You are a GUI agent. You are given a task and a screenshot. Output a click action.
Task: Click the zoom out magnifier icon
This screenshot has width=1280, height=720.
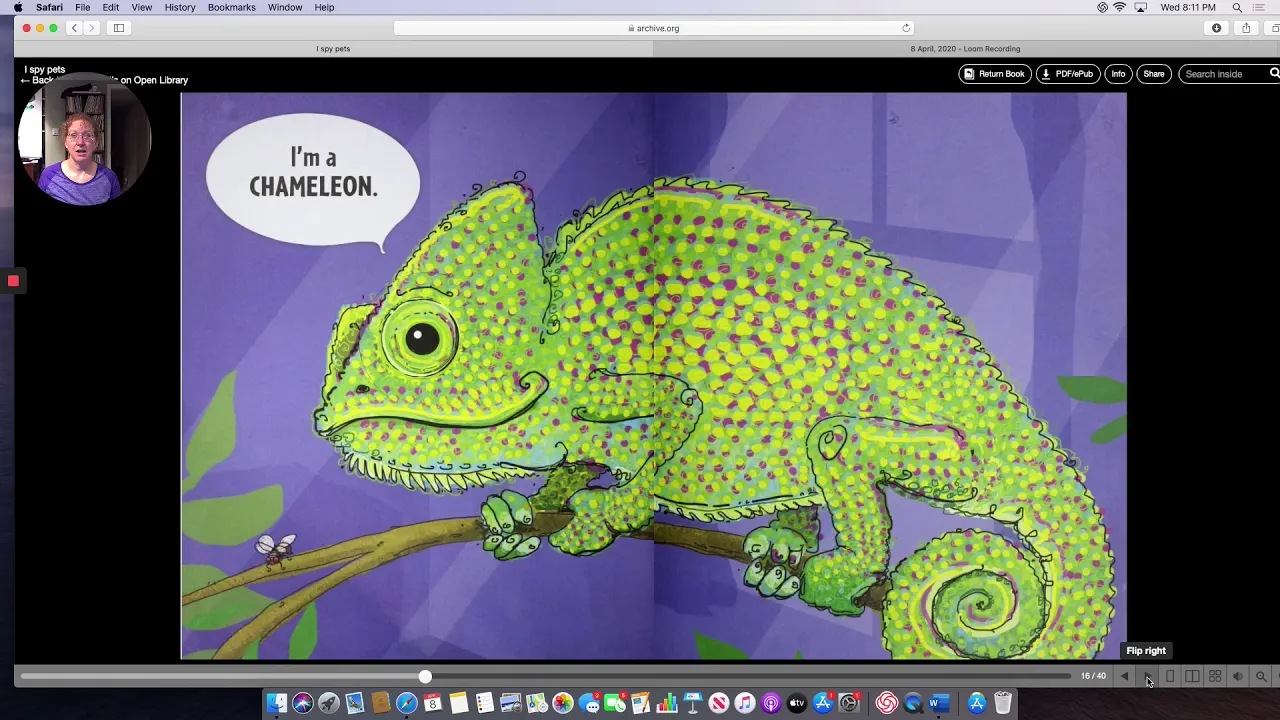click(x=1261, y=677)
